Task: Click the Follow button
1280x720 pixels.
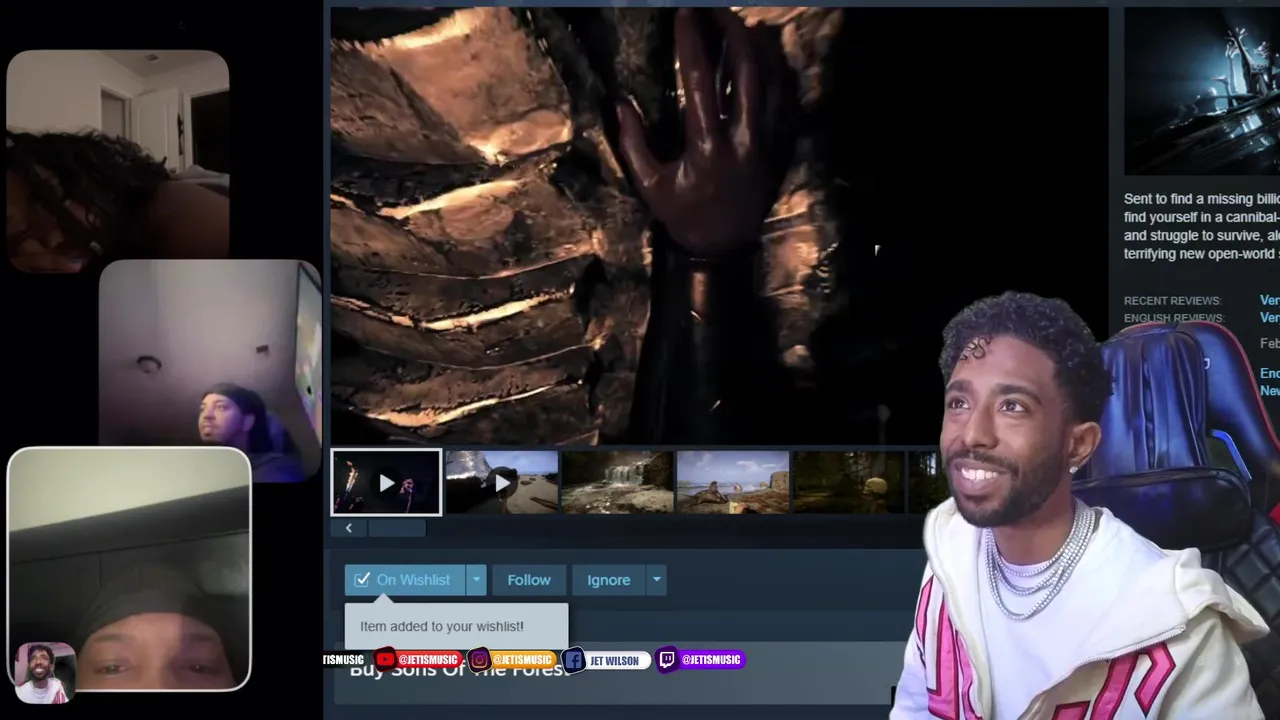Action: pos(529,580)
